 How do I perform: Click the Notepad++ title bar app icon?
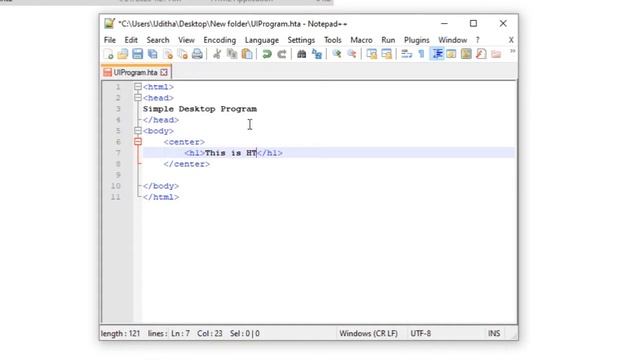click(109, 23)
